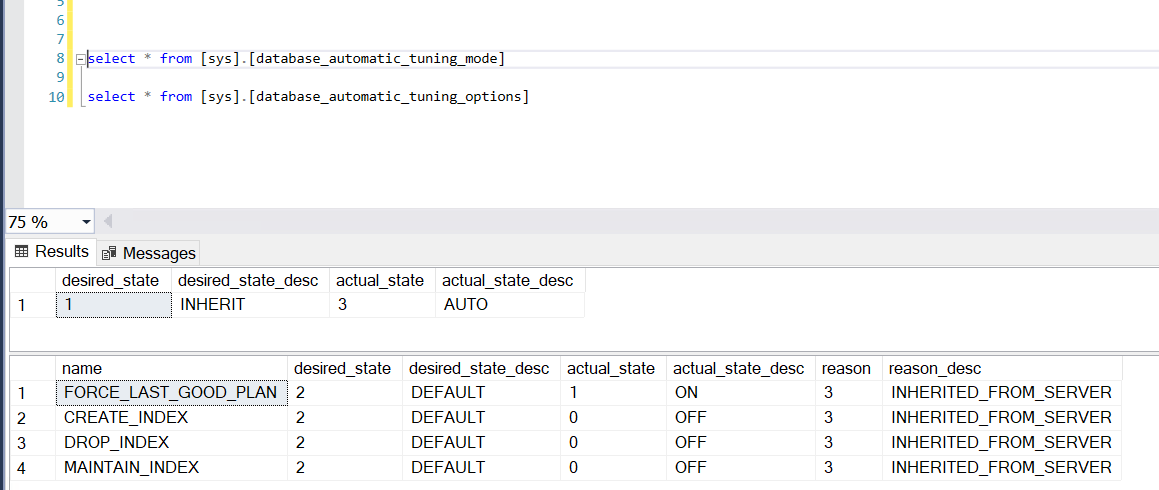The image size is (1159, 490).
Task: Open the 75 % zoom dropdown
Action: click(x=87, y=222)
